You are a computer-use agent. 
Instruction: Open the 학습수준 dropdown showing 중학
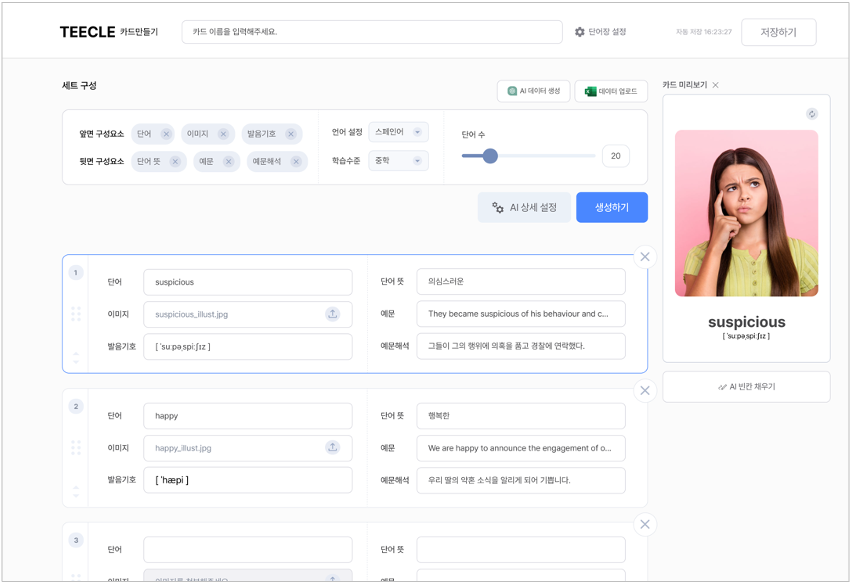397,160
